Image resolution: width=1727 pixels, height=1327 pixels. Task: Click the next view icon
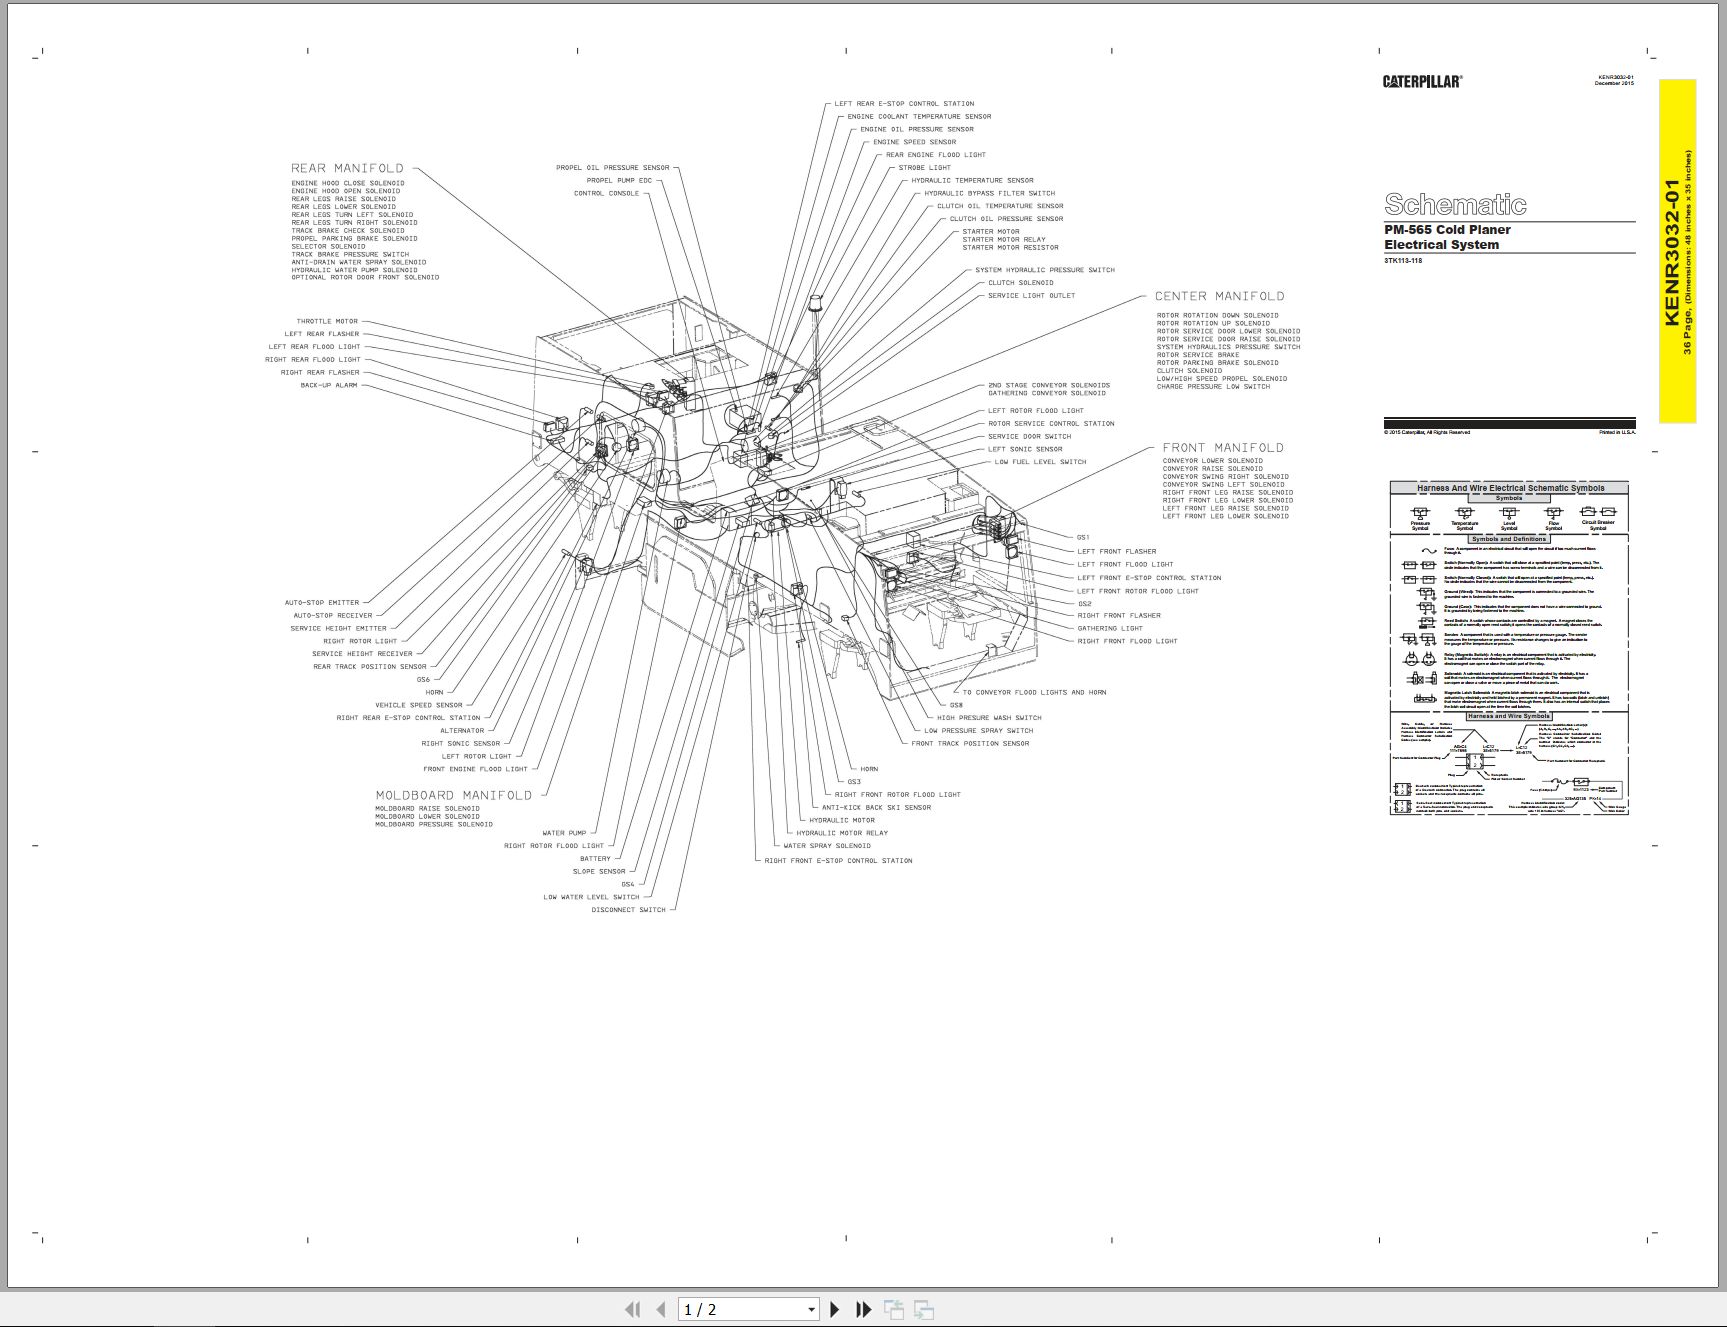pyautogui.click(x=924, y=1309)
